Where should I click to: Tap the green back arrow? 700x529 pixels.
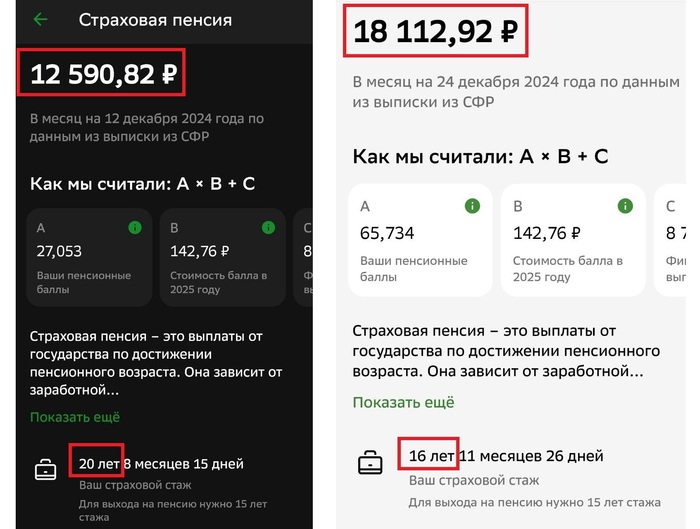pyautogui.click(x=40, y=19)
